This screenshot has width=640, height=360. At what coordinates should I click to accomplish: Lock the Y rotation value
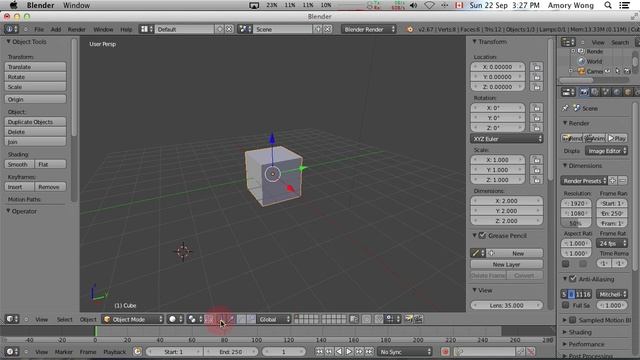[x=536, y=118]
